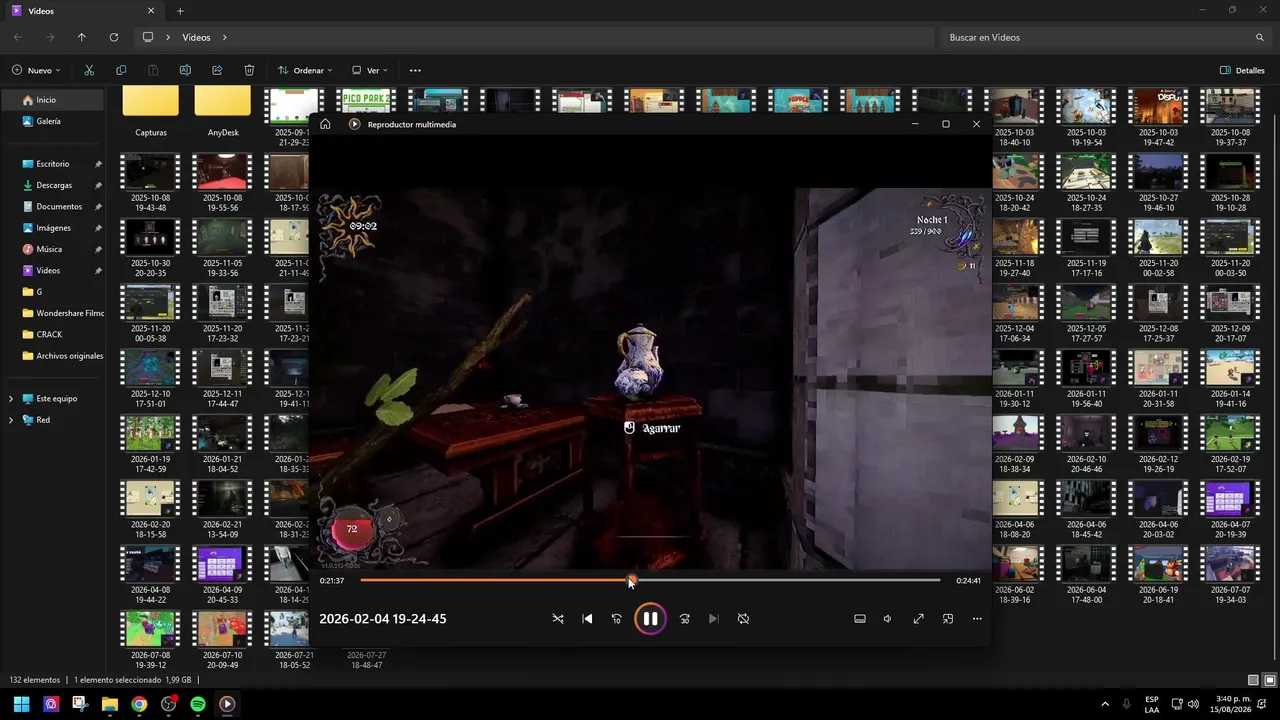This screenshot has height=720, width=1280.
Task: Select video thumbnail 2025-10-03 19-47-42
Action: [1157, 116]
